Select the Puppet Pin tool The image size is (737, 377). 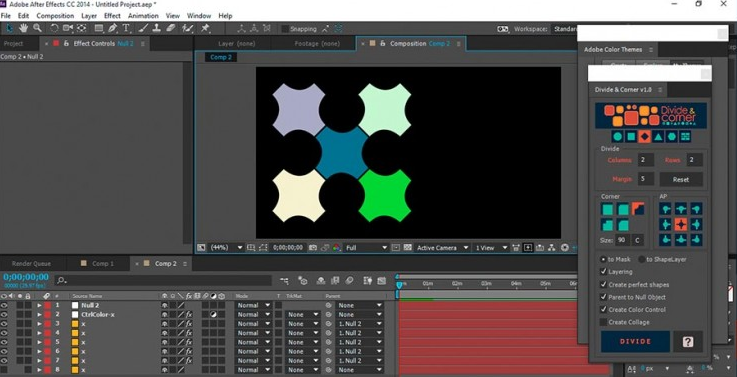click(205, 28)
